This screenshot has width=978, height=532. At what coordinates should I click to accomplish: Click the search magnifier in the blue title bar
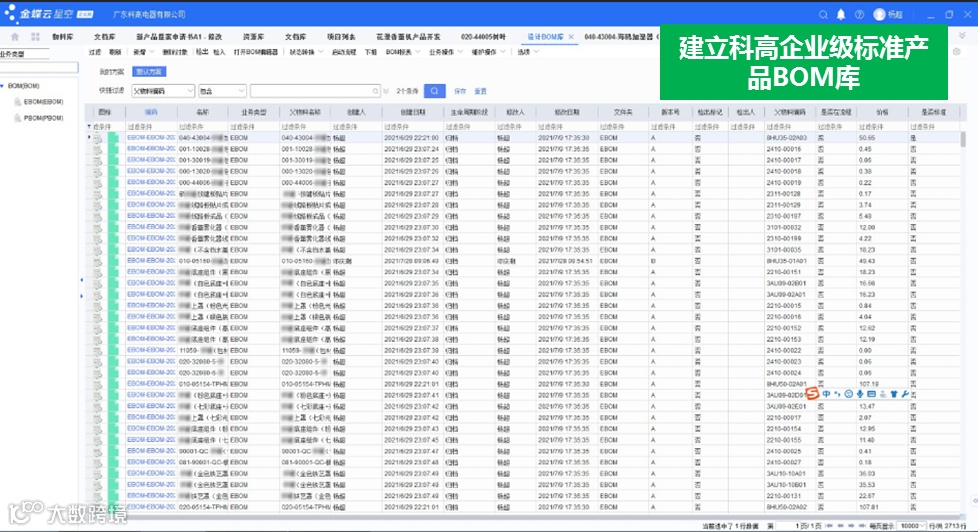[823, 14]
